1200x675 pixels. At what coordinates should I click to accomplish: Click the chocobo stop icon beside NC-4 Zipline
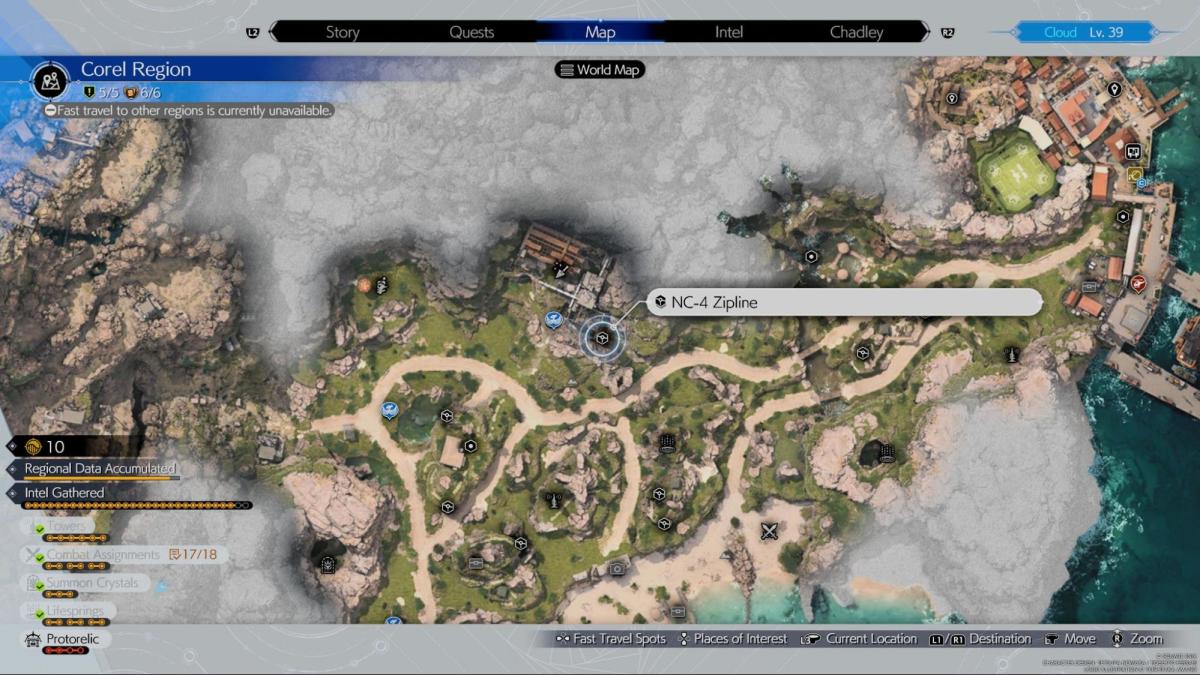[x=553, y=320]
